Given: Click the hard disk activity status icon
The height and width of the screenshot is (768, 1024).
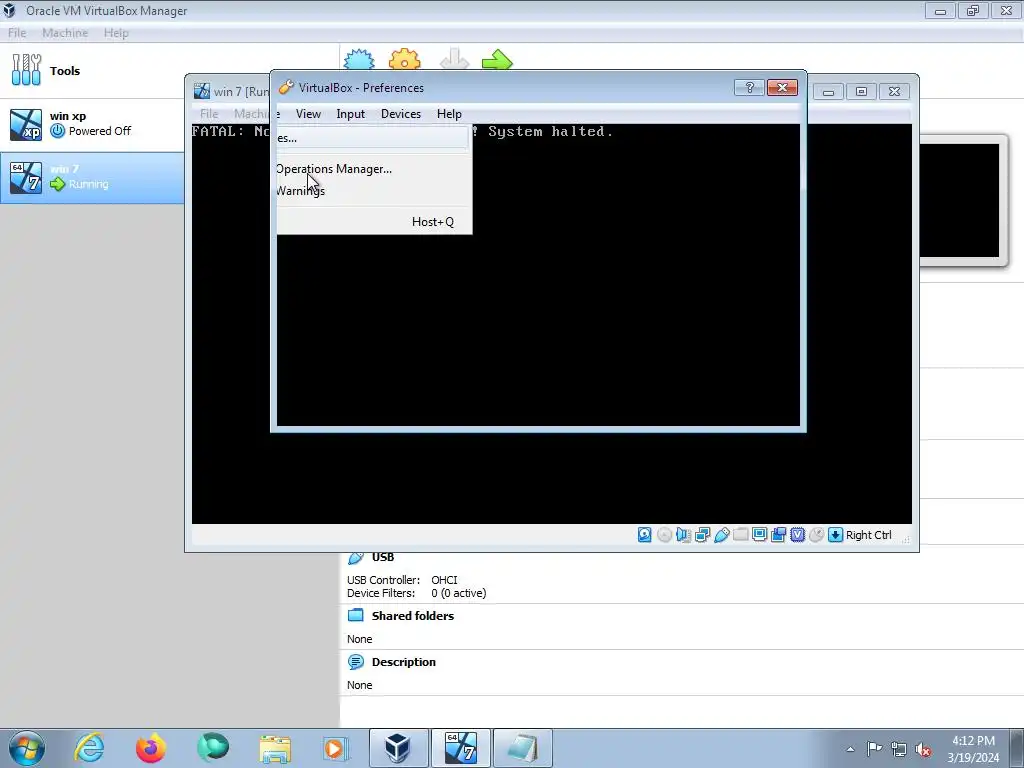Looking at the screenshot, I should pos(645,535).
